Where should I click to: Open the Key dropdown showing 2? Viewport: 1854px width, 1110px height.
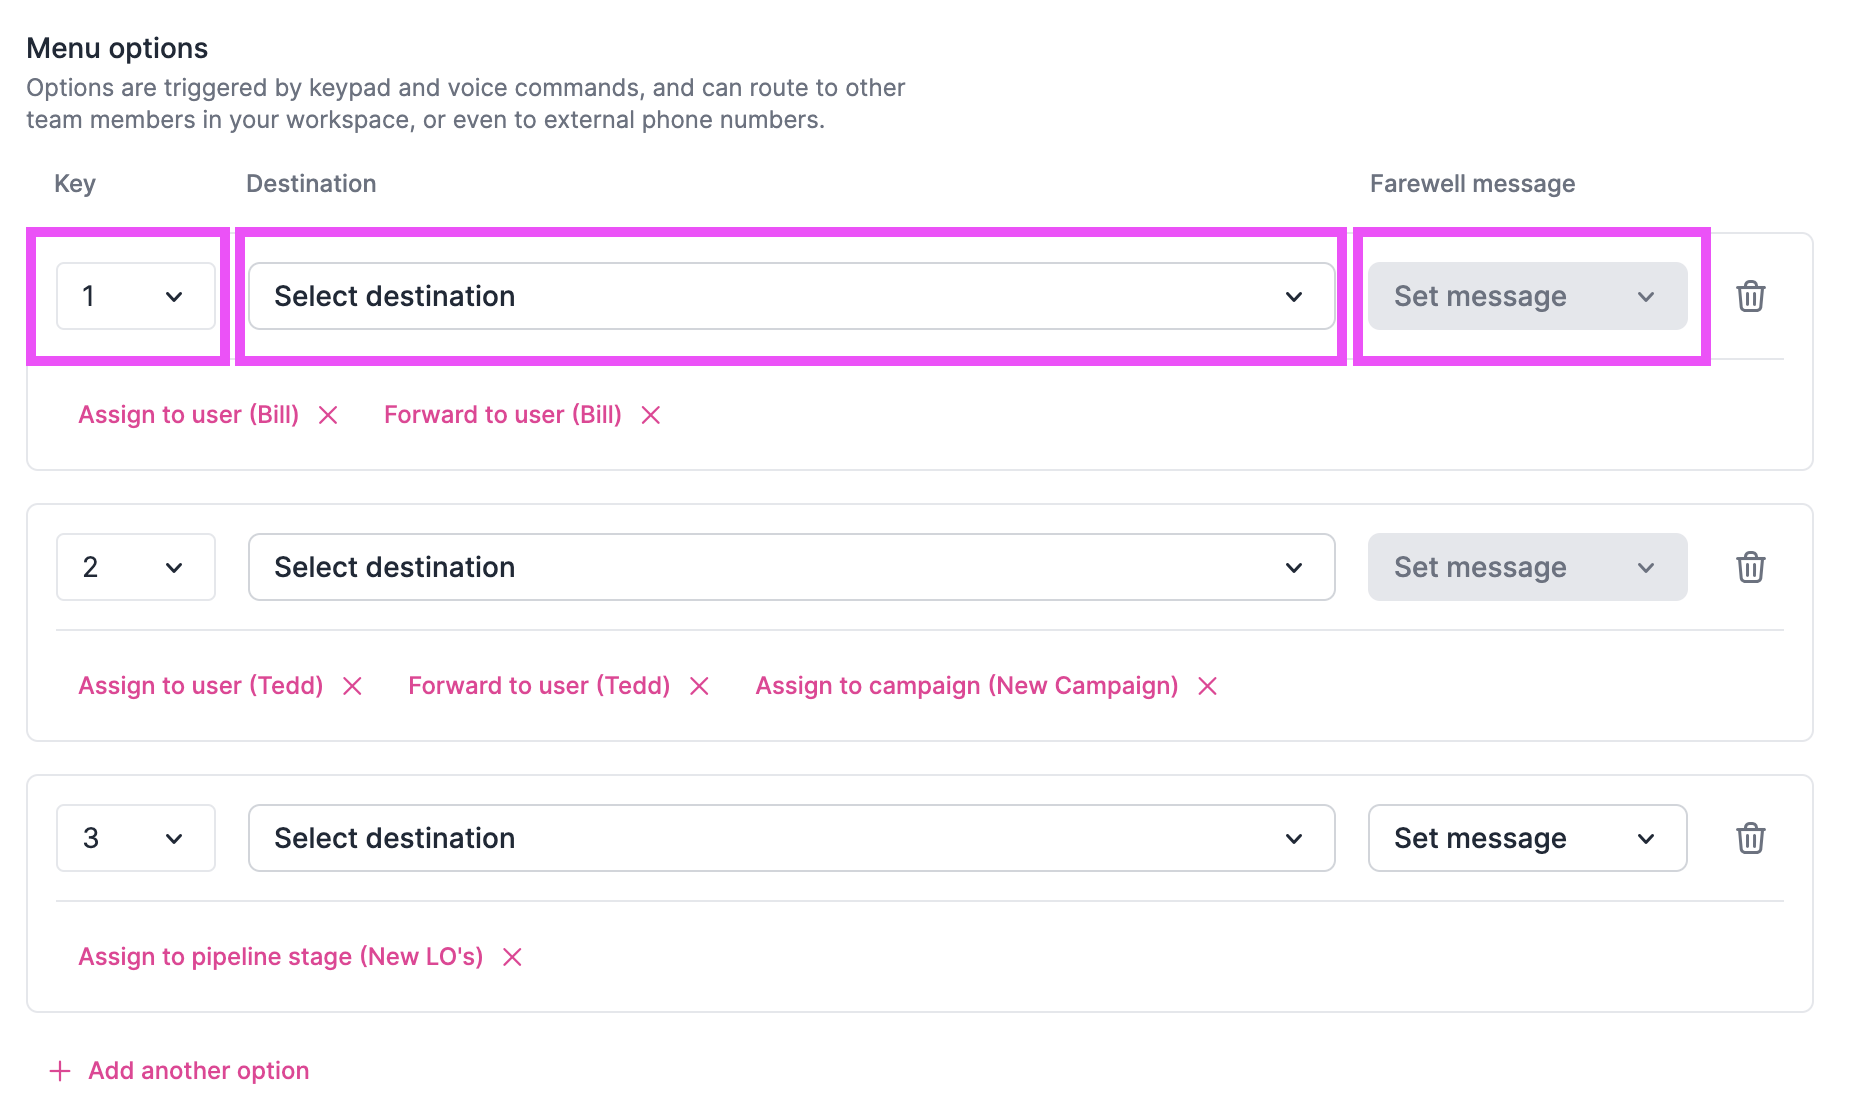(135, 567)
